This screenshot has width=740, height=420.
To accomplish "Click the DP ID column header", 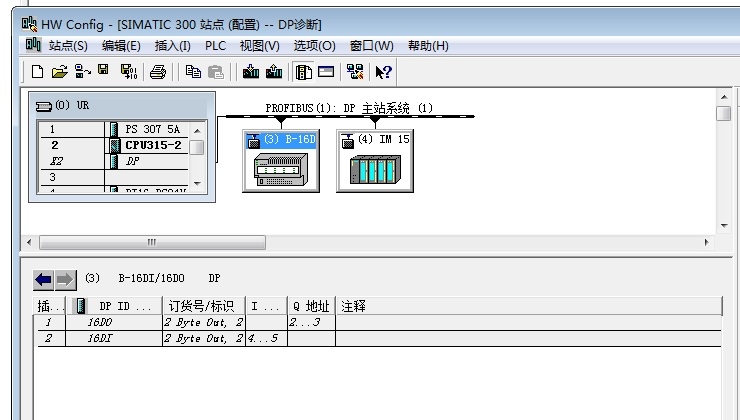I will pos(114,306).
